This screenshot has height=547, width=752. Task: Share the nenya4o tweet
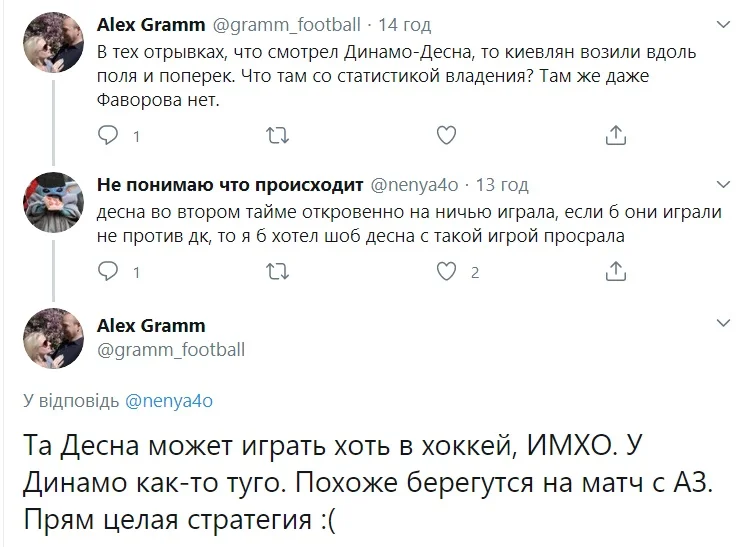tap(617, 271)
